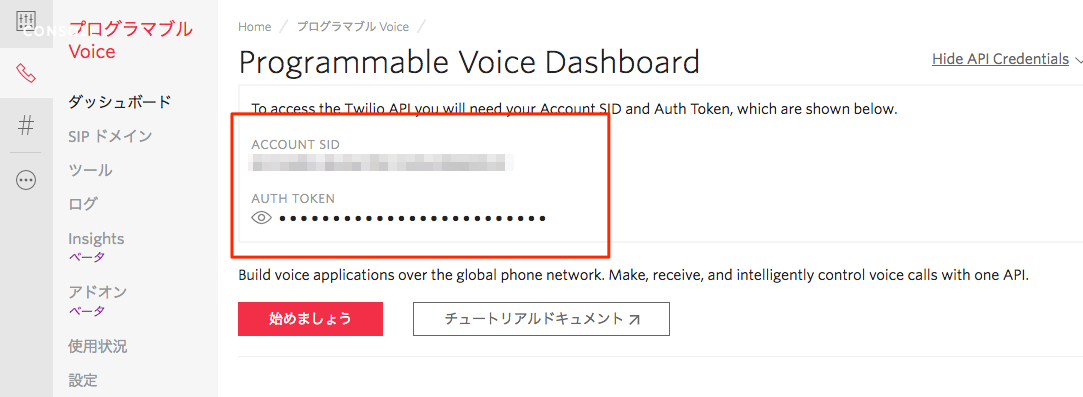Click the blurred Account SID value
The width and height of the screenshot is (1083, 397).
point(382,164)
